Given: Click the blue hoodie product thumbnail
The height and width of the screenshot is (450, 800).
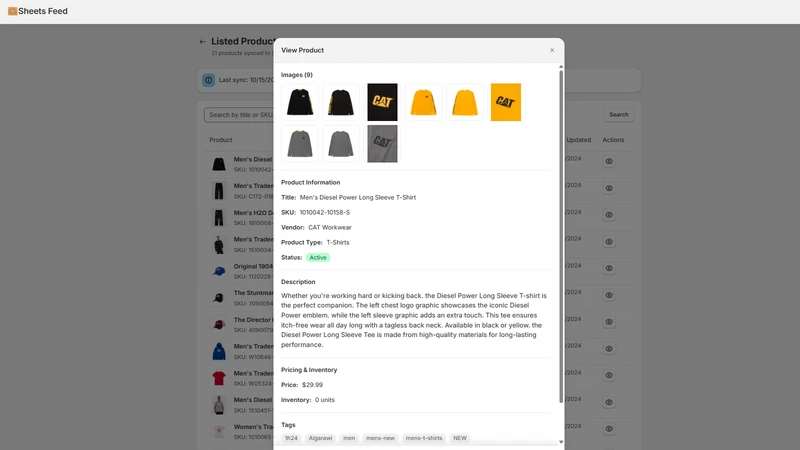Looking at the screenshot, I should 219,352.
